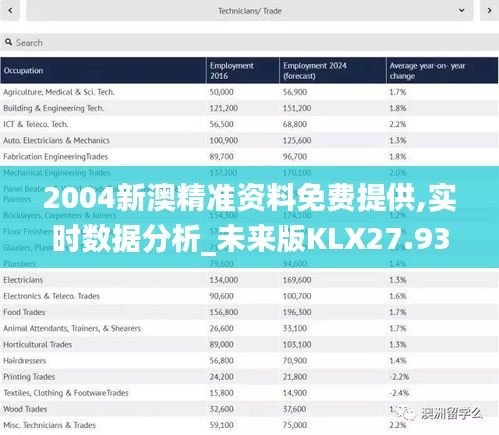Click 89,700 employment 2016 value
The height and width of the screenshot is (435, 499).
click(221, 156)
